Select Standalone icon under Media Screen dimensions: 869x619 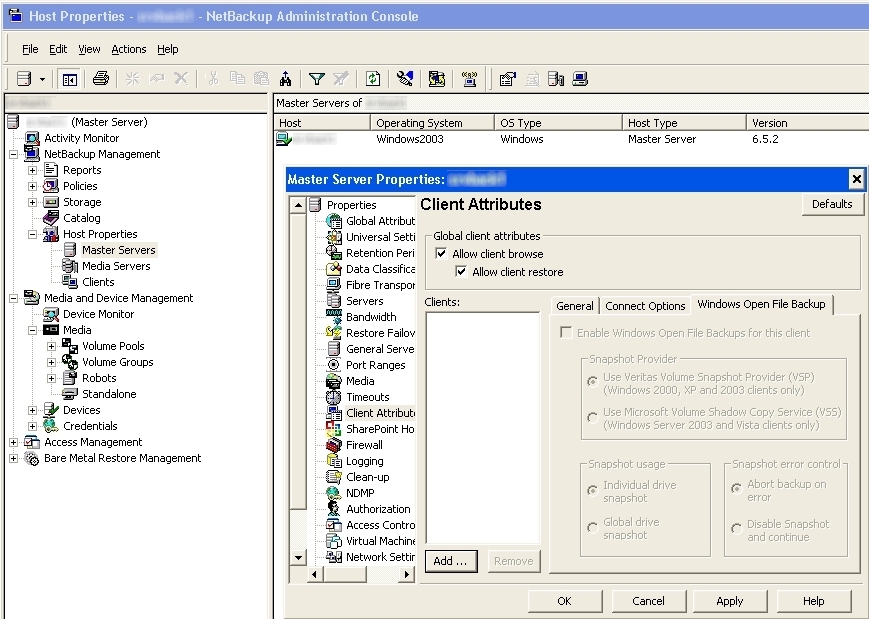pos(70,393)
